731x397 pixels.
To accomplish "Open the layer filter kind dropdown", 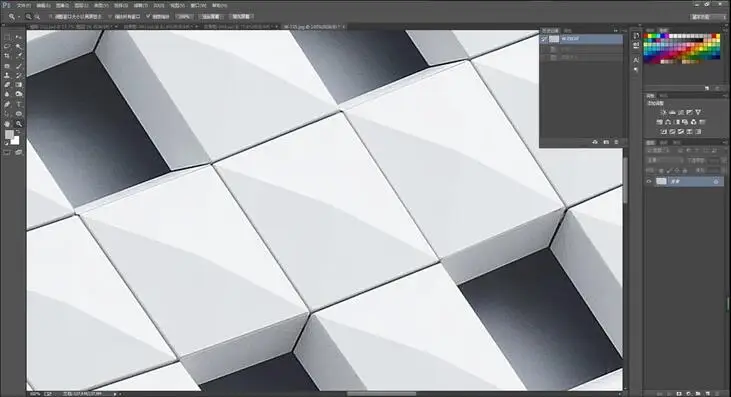I will [x=658, y=151].
